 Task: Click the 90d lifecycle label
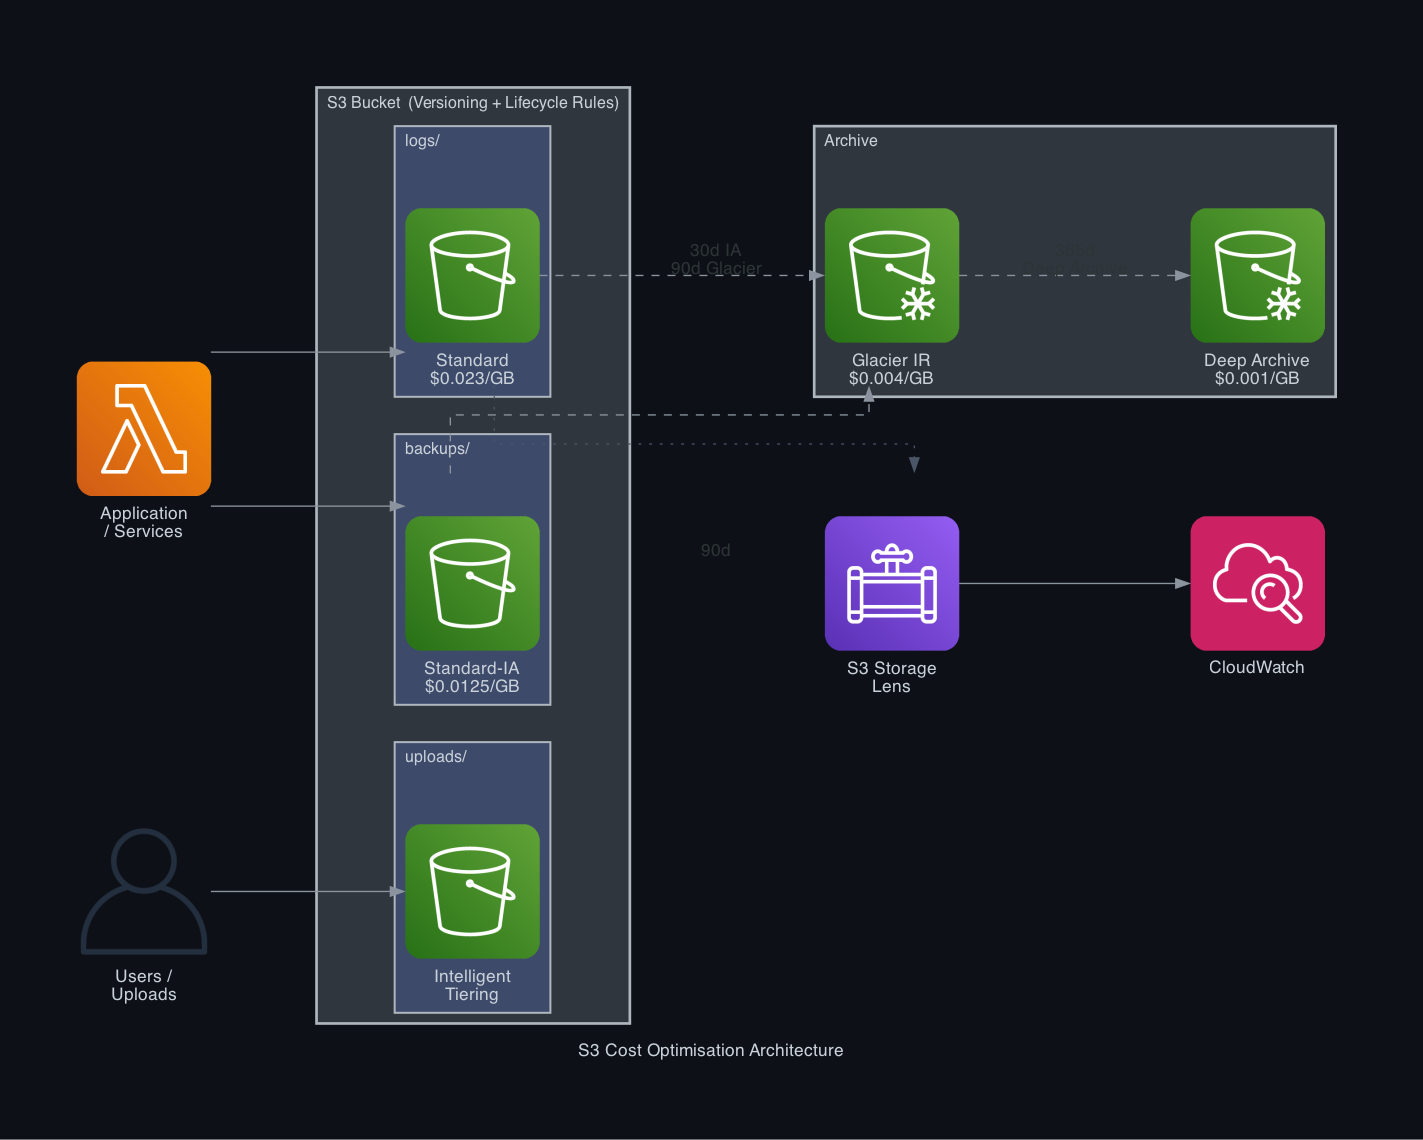click(715, 550)
